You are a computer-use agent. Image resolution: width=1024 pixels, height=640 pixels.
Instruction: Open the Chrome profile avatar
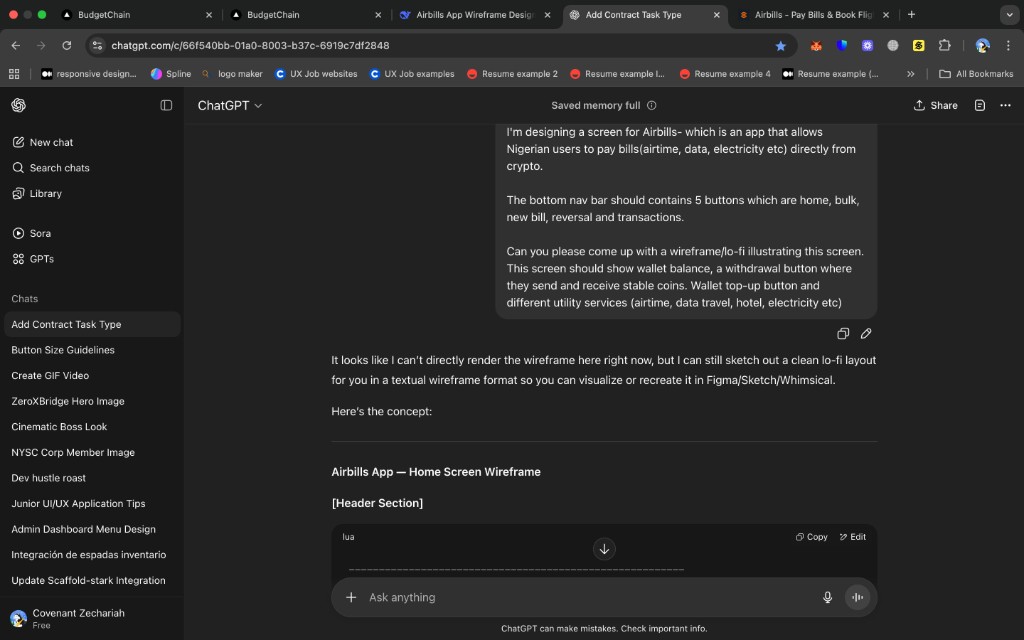982,46
